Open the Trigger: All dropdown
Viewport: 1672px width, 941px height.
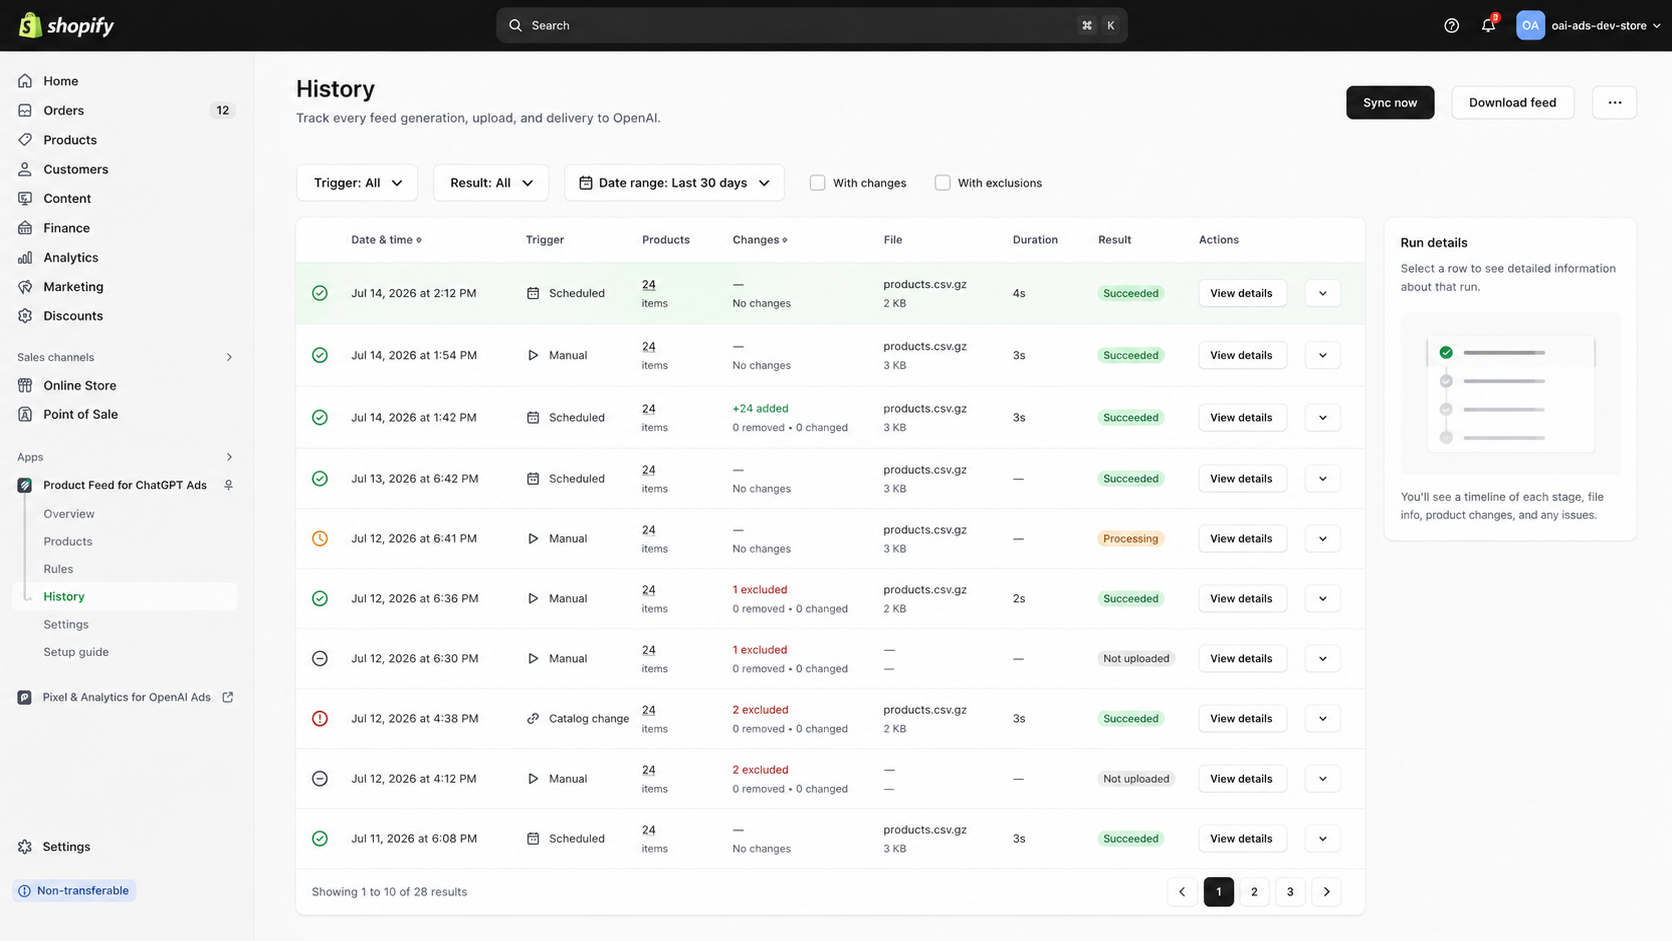tap(357, 183)
